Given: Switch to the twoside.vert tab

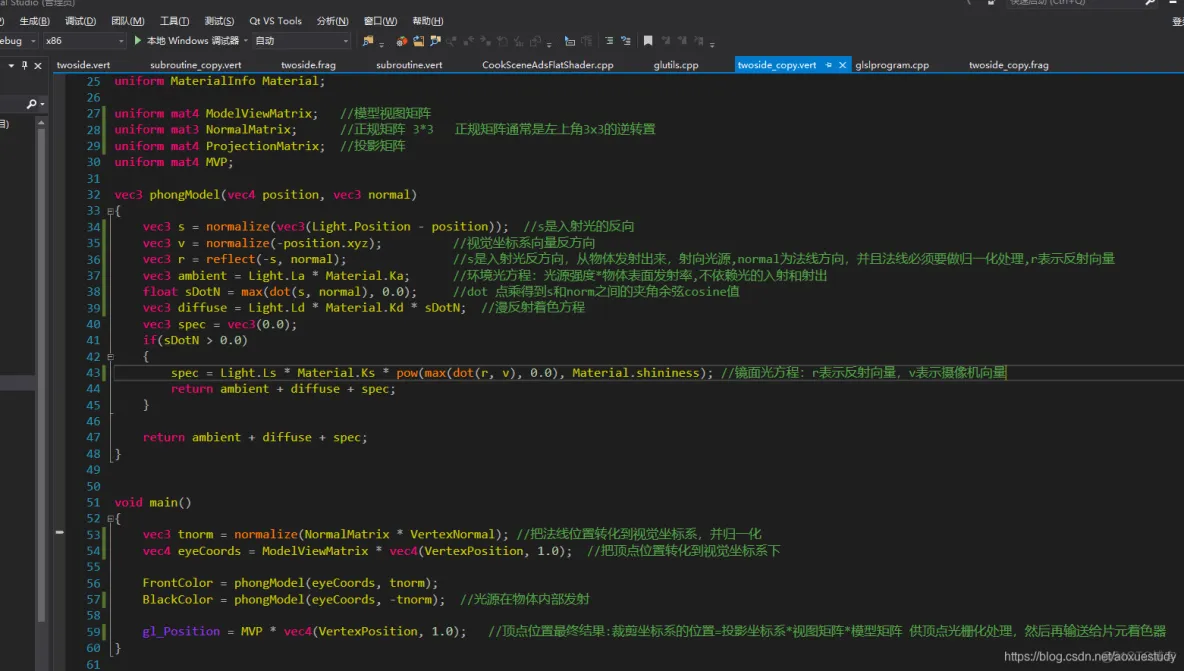Looking at the screenshot, I should [x=83, y=65].
